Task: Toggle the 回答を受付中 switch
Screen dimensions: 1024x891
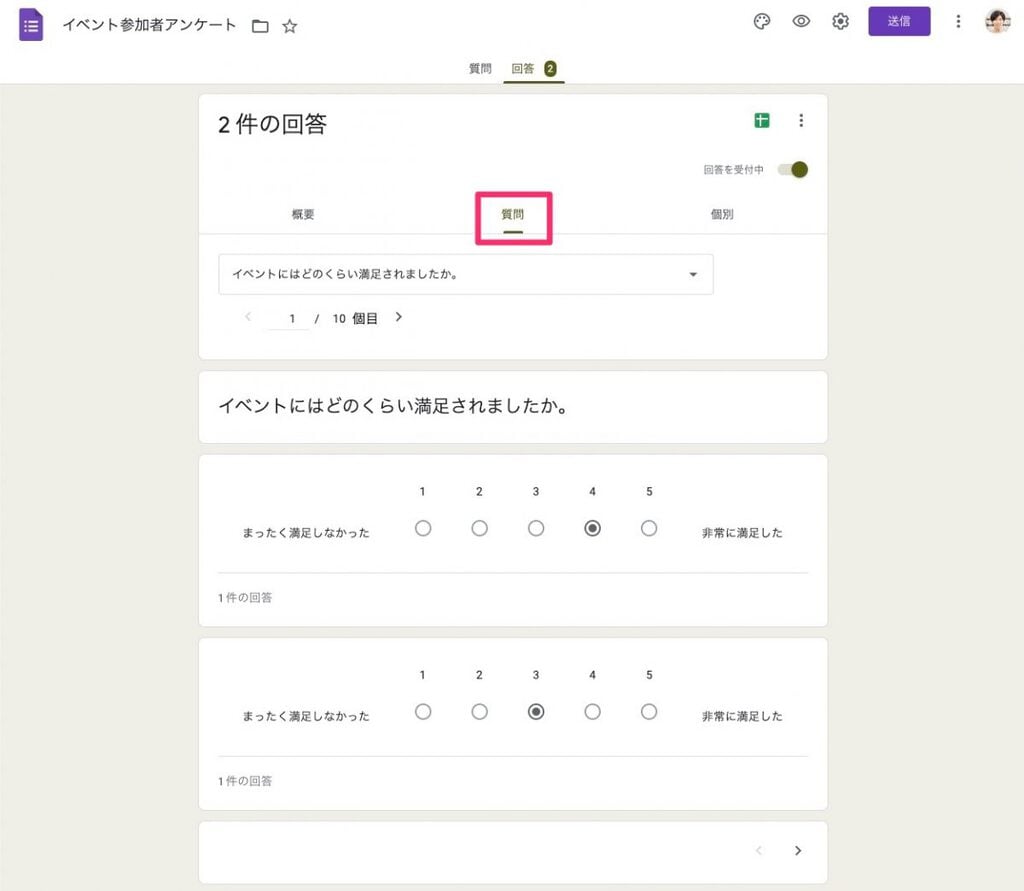Action: pyautogui.click(x=793, y=170)
